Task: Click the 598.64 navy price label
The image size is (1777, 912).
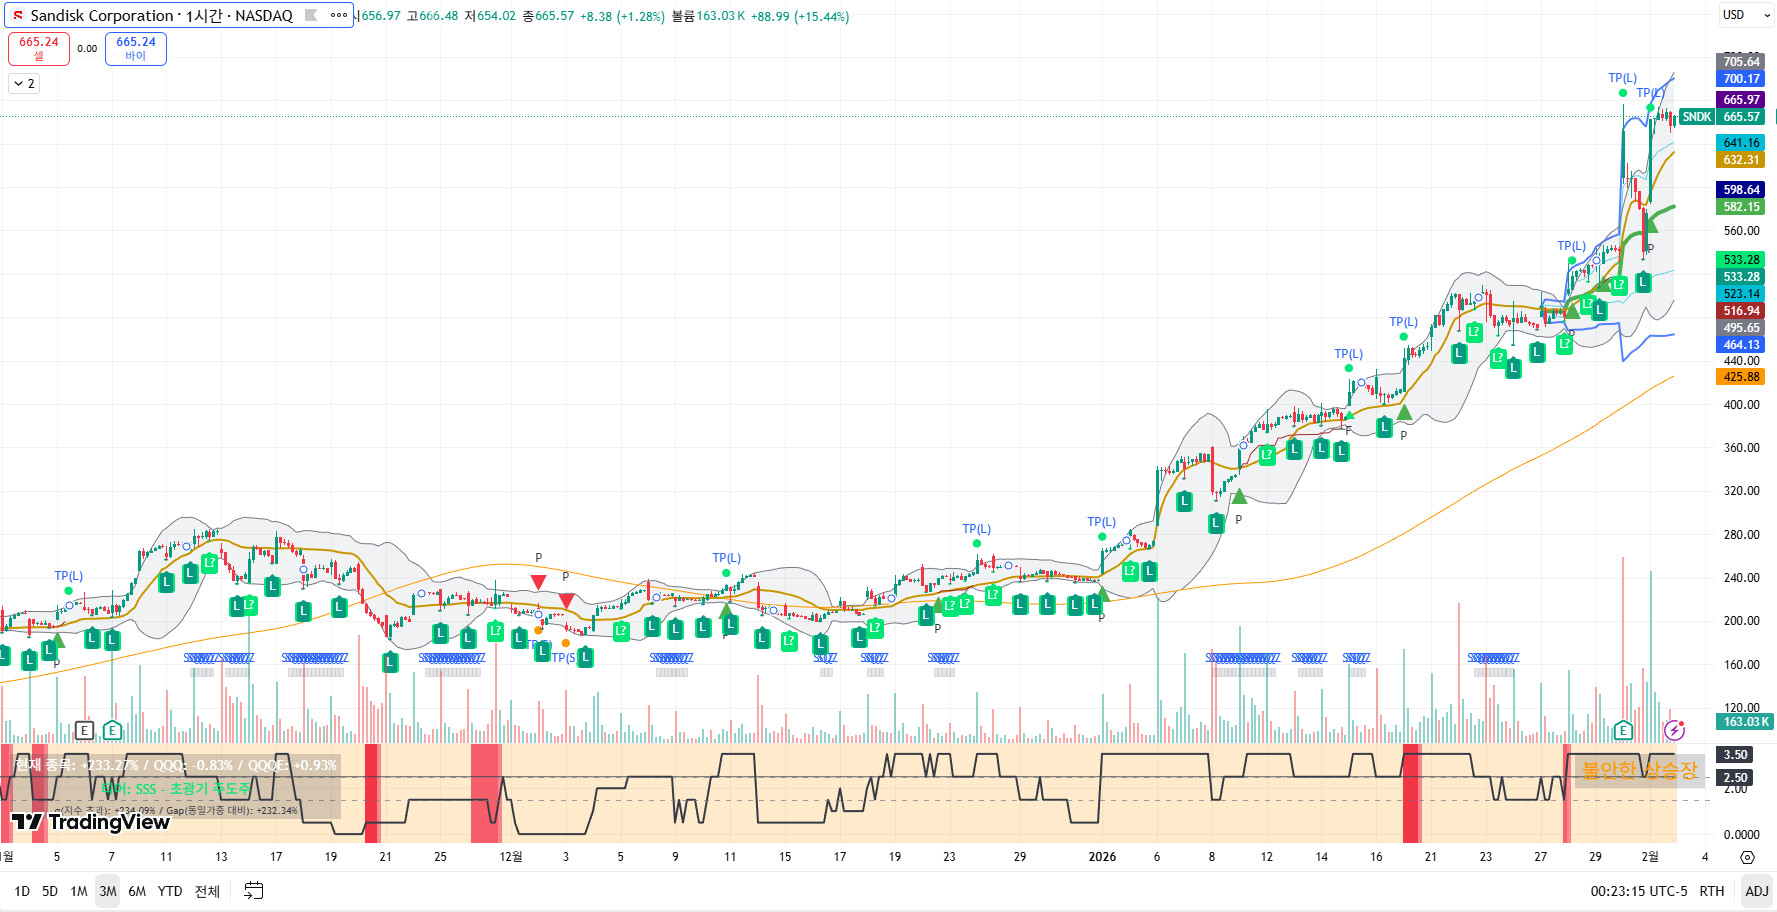Action: click(1741, 190)
